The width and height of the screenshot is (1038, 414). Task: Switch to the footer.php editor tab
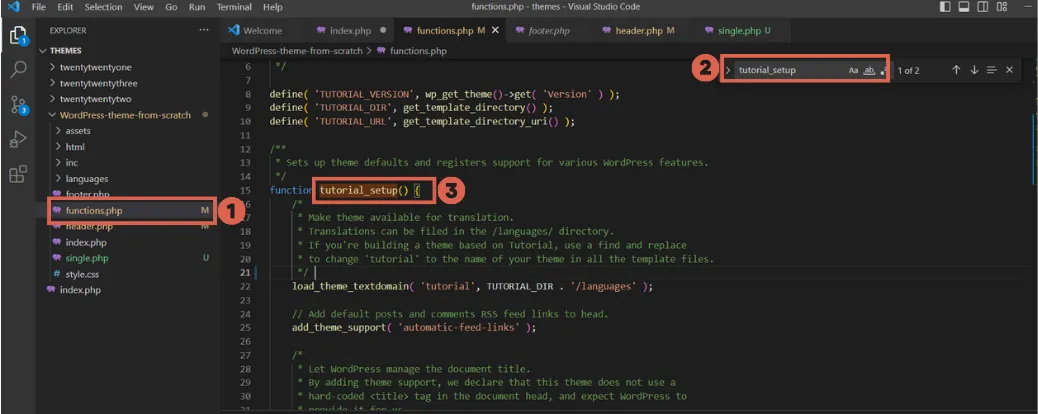(x=549, y=30)
